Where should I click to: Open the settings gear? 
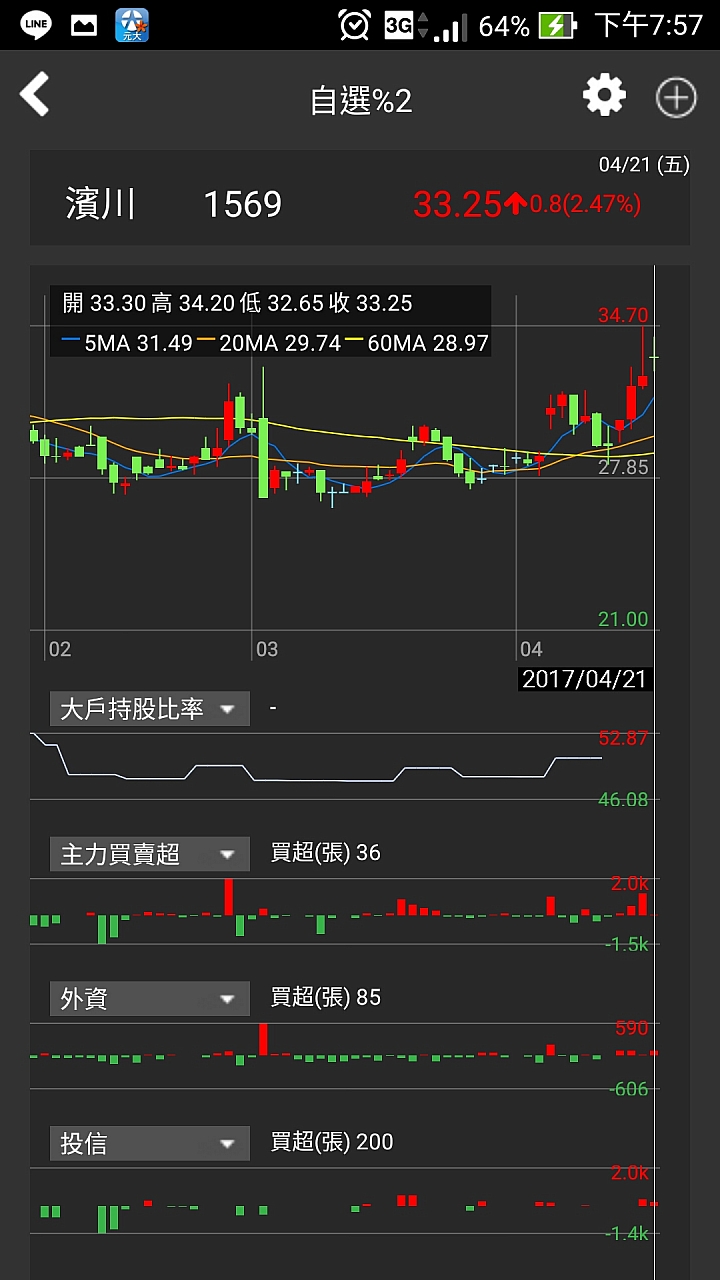(x=604, y=96)
